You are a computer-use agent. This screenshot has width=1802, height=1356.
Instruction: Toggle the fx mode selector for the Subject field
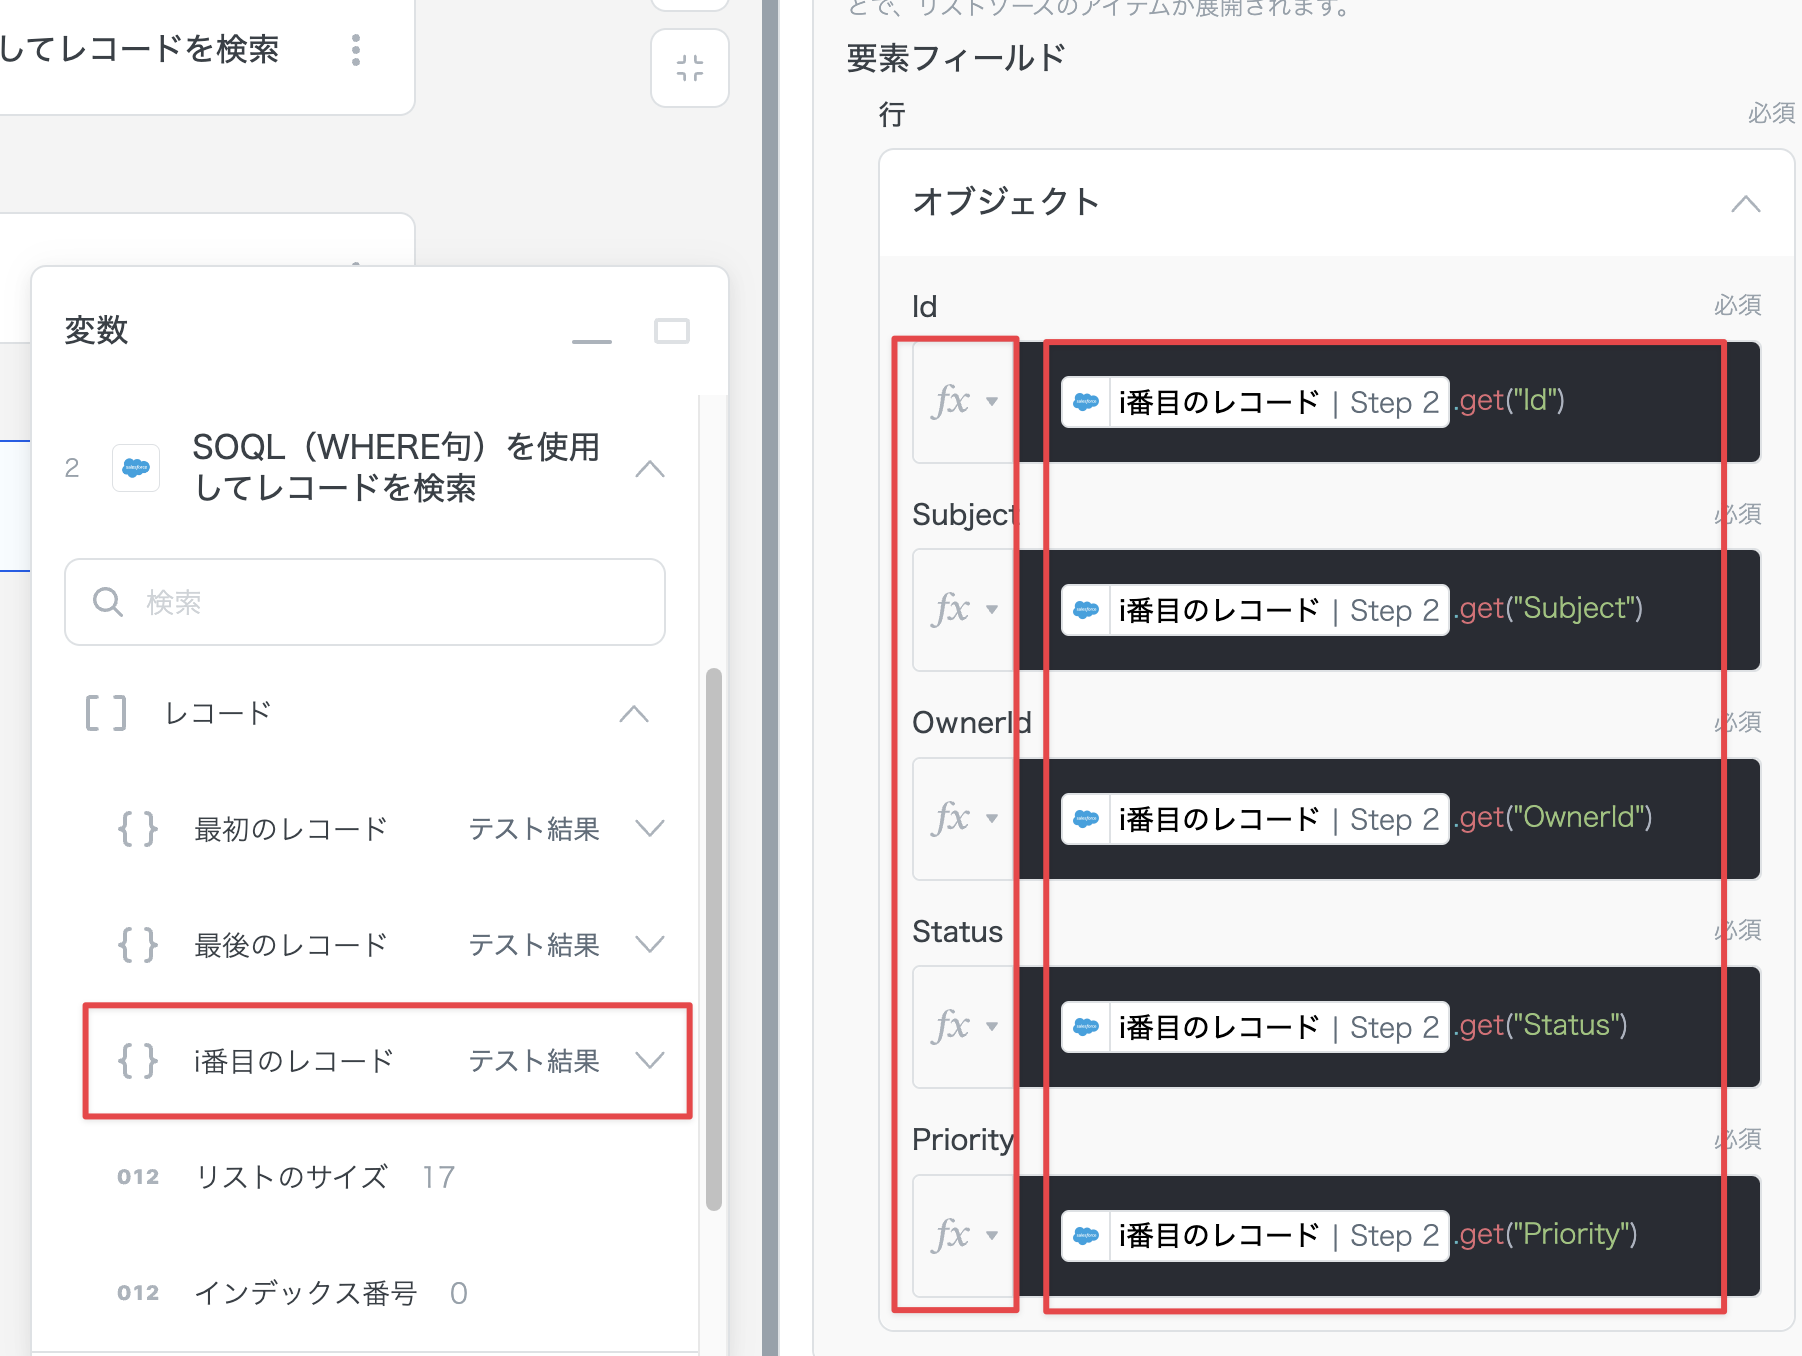964,610
